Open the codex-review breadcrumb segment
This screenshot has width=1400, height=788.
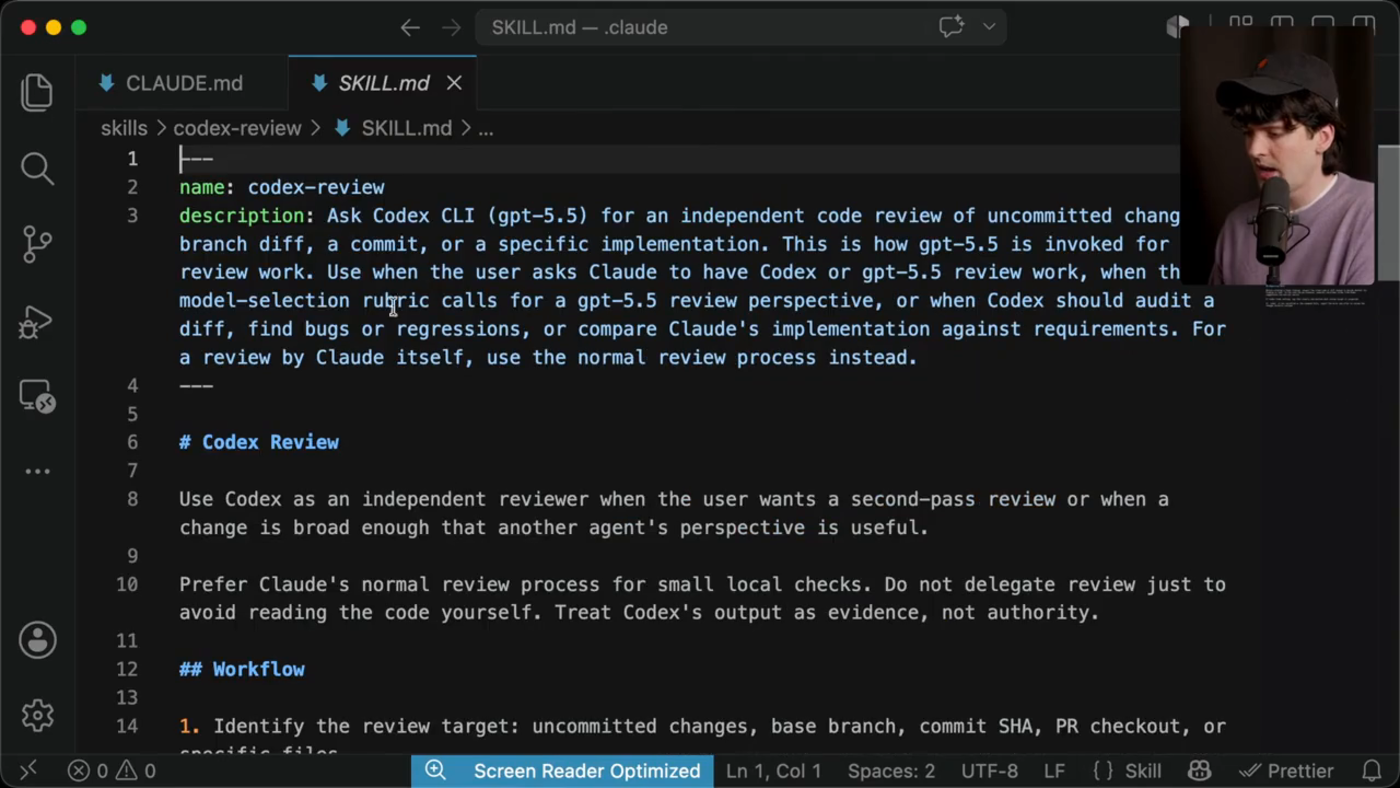coord(237,128)
